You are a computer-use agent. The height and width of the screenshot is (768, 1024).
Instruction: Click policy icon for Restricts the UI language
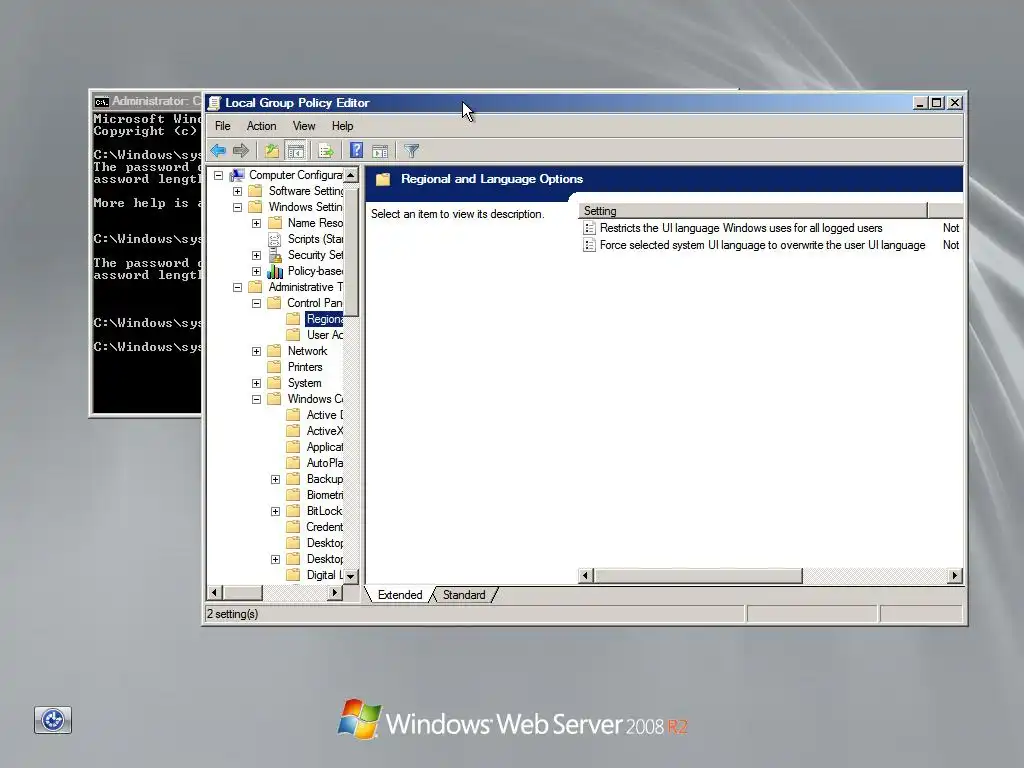(x=589, y=228)
